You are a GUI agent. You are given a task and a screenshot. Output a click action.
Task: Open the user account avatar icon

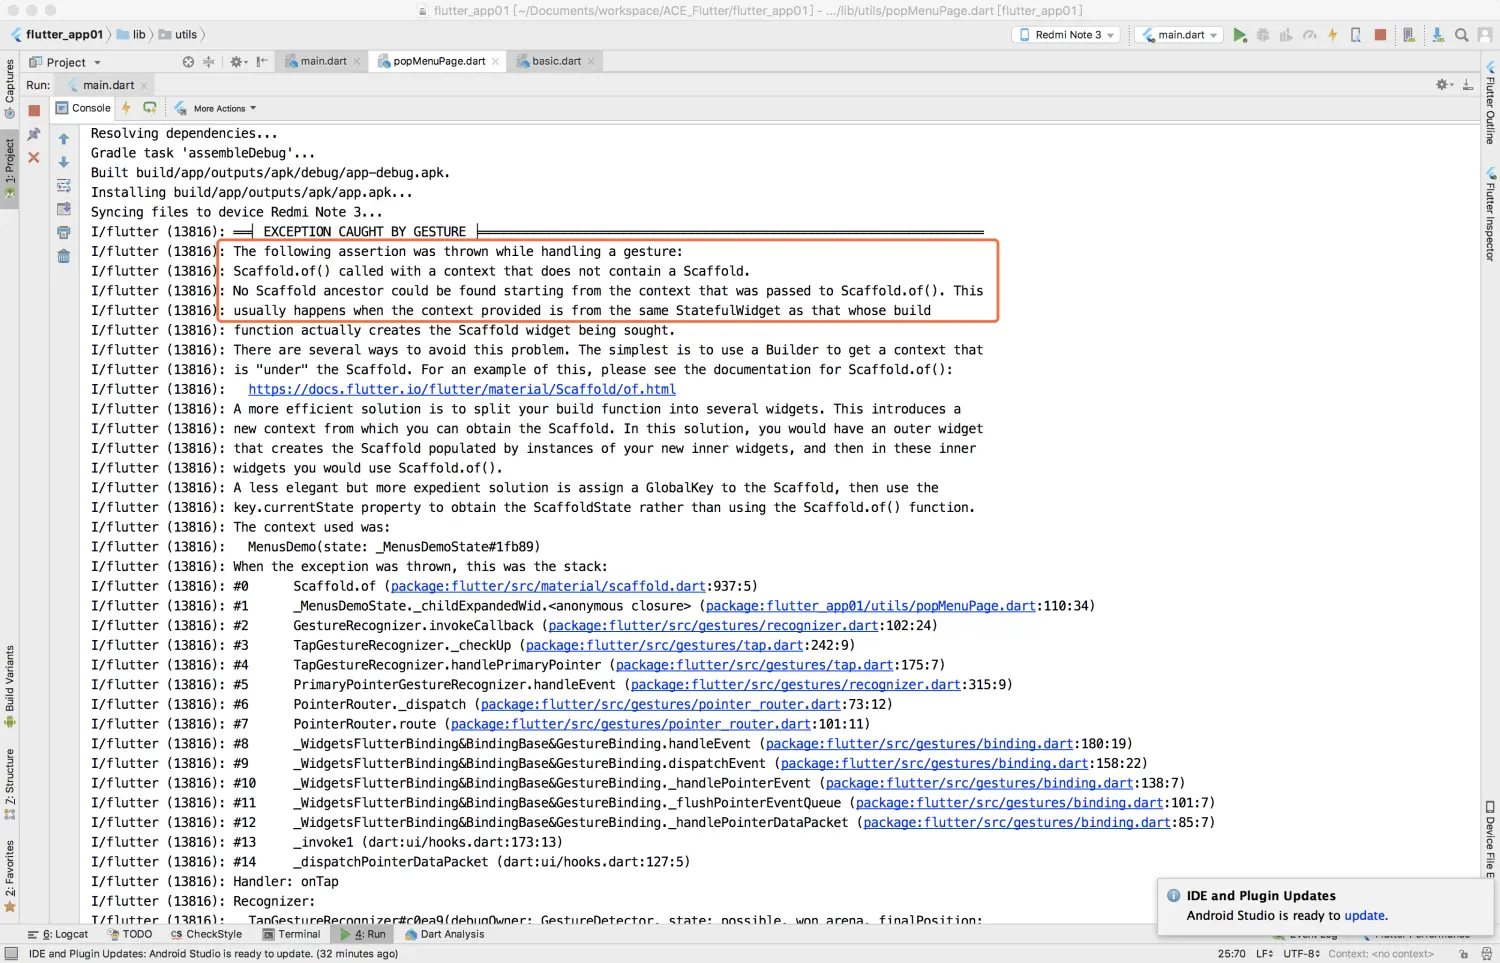point(1485,35)
